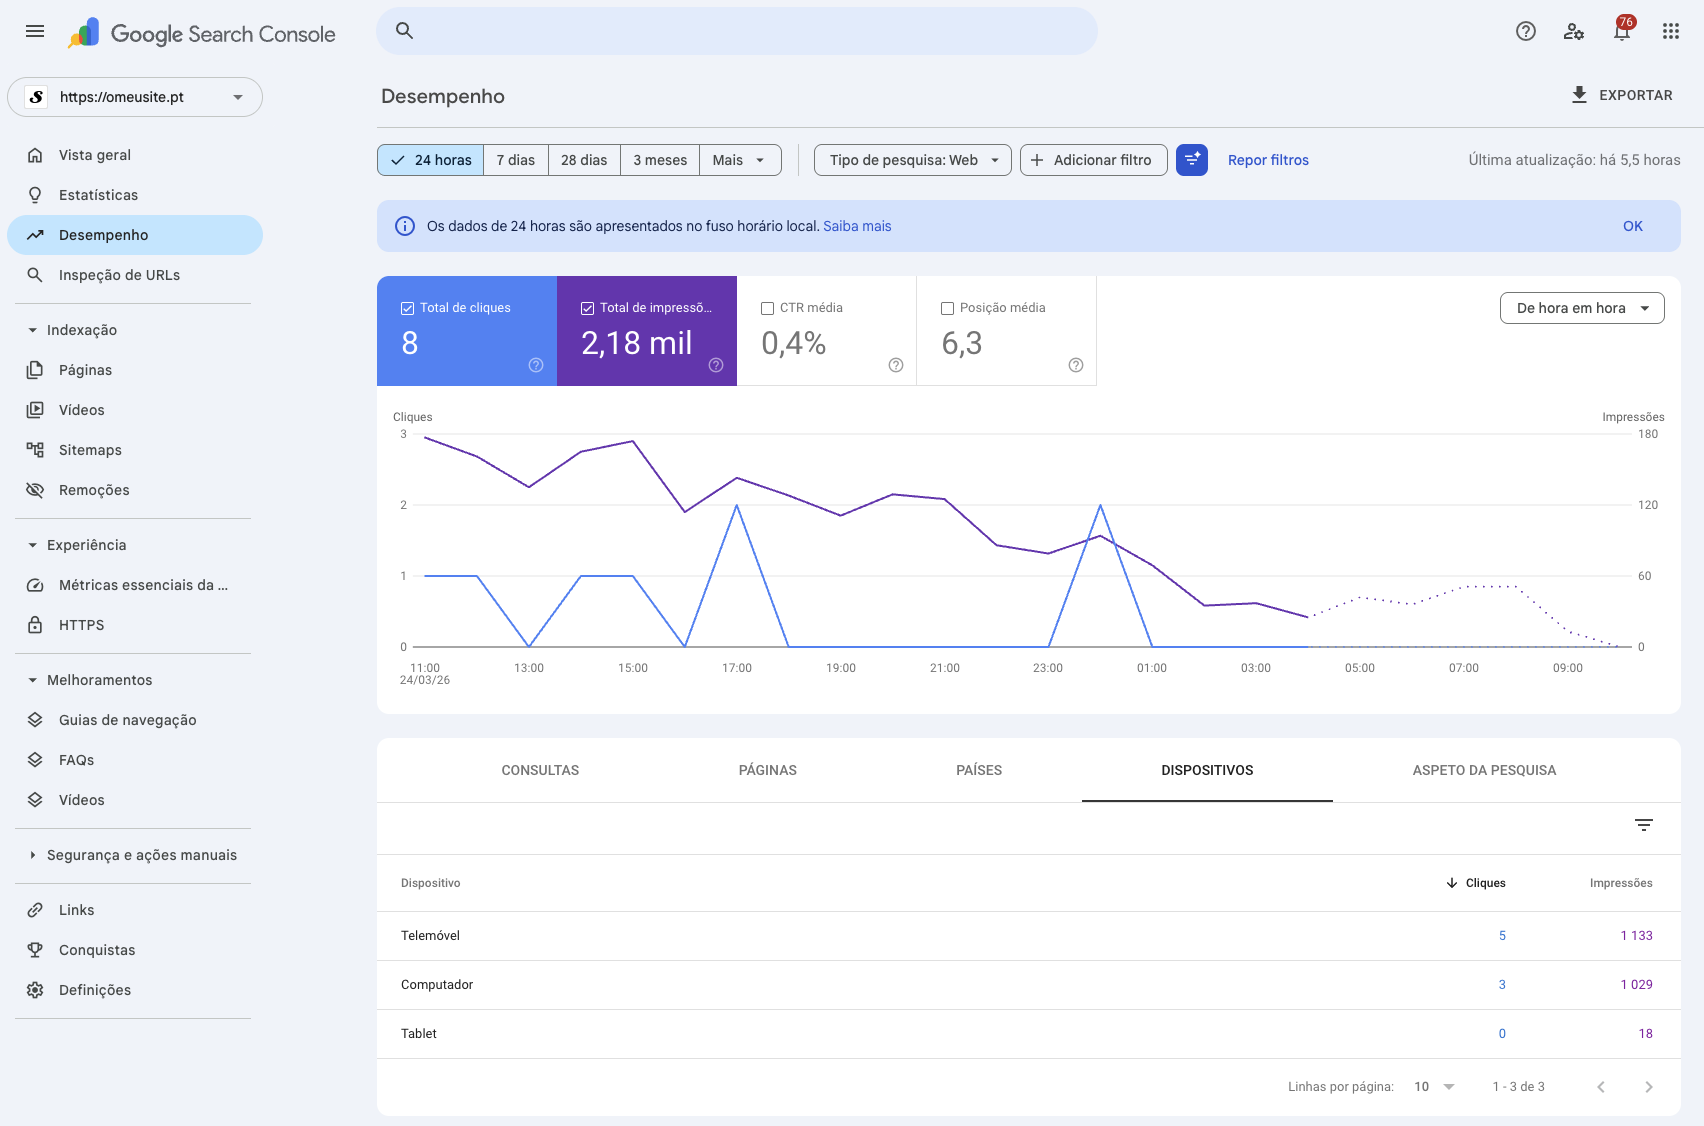Click the Repor filtros link
Viewport: 1704px width, 1126px height.
(x=1268, y=160)
